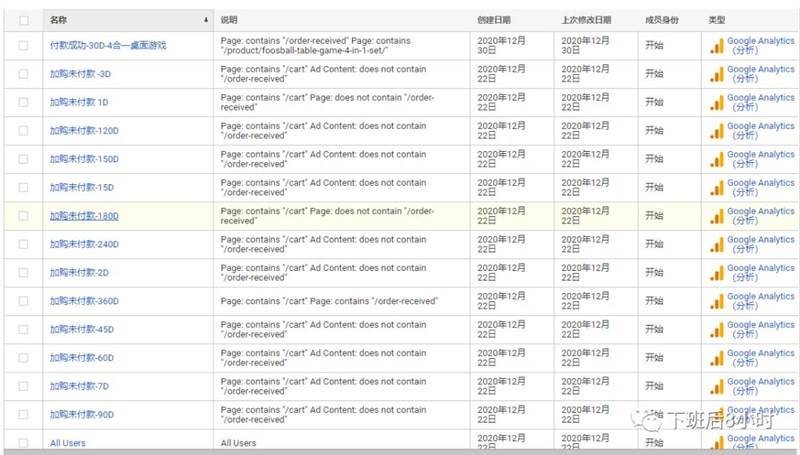Check the box for 加购未付款-15D
Viewport: 800px width, 455px height.
click(x=23, y=187)
